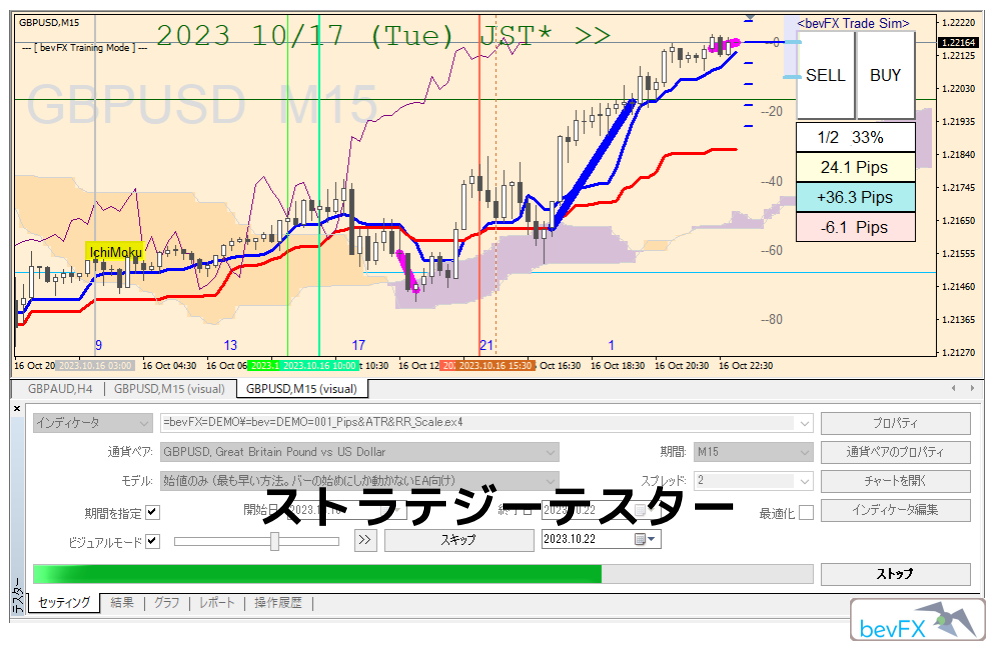This screenshot has height=649, width=995.
Task: Select the セッティング tab
Action: (x=64, y=603)
